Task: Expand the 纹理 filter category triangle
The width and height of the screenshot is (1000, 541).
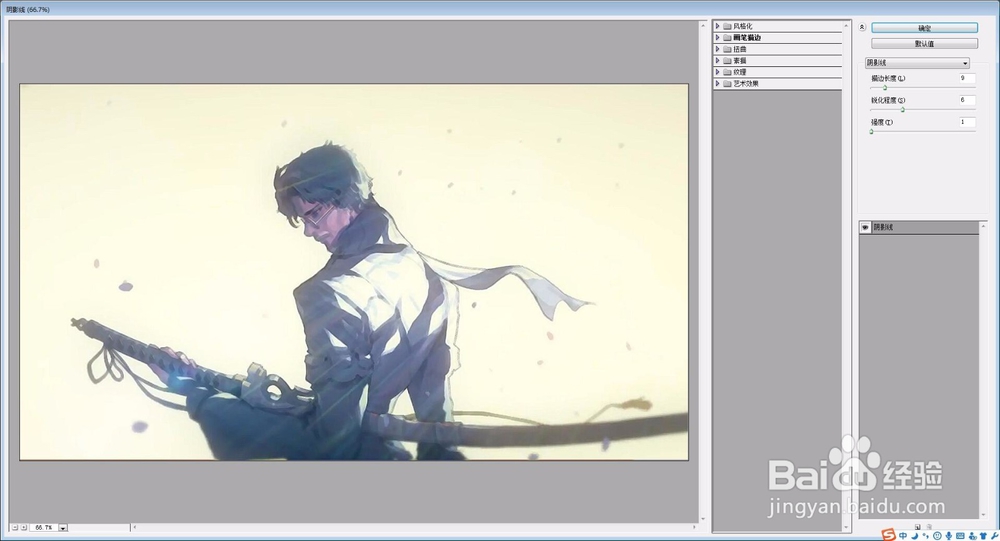Action: pyautogui.click(x=717, y=72)
